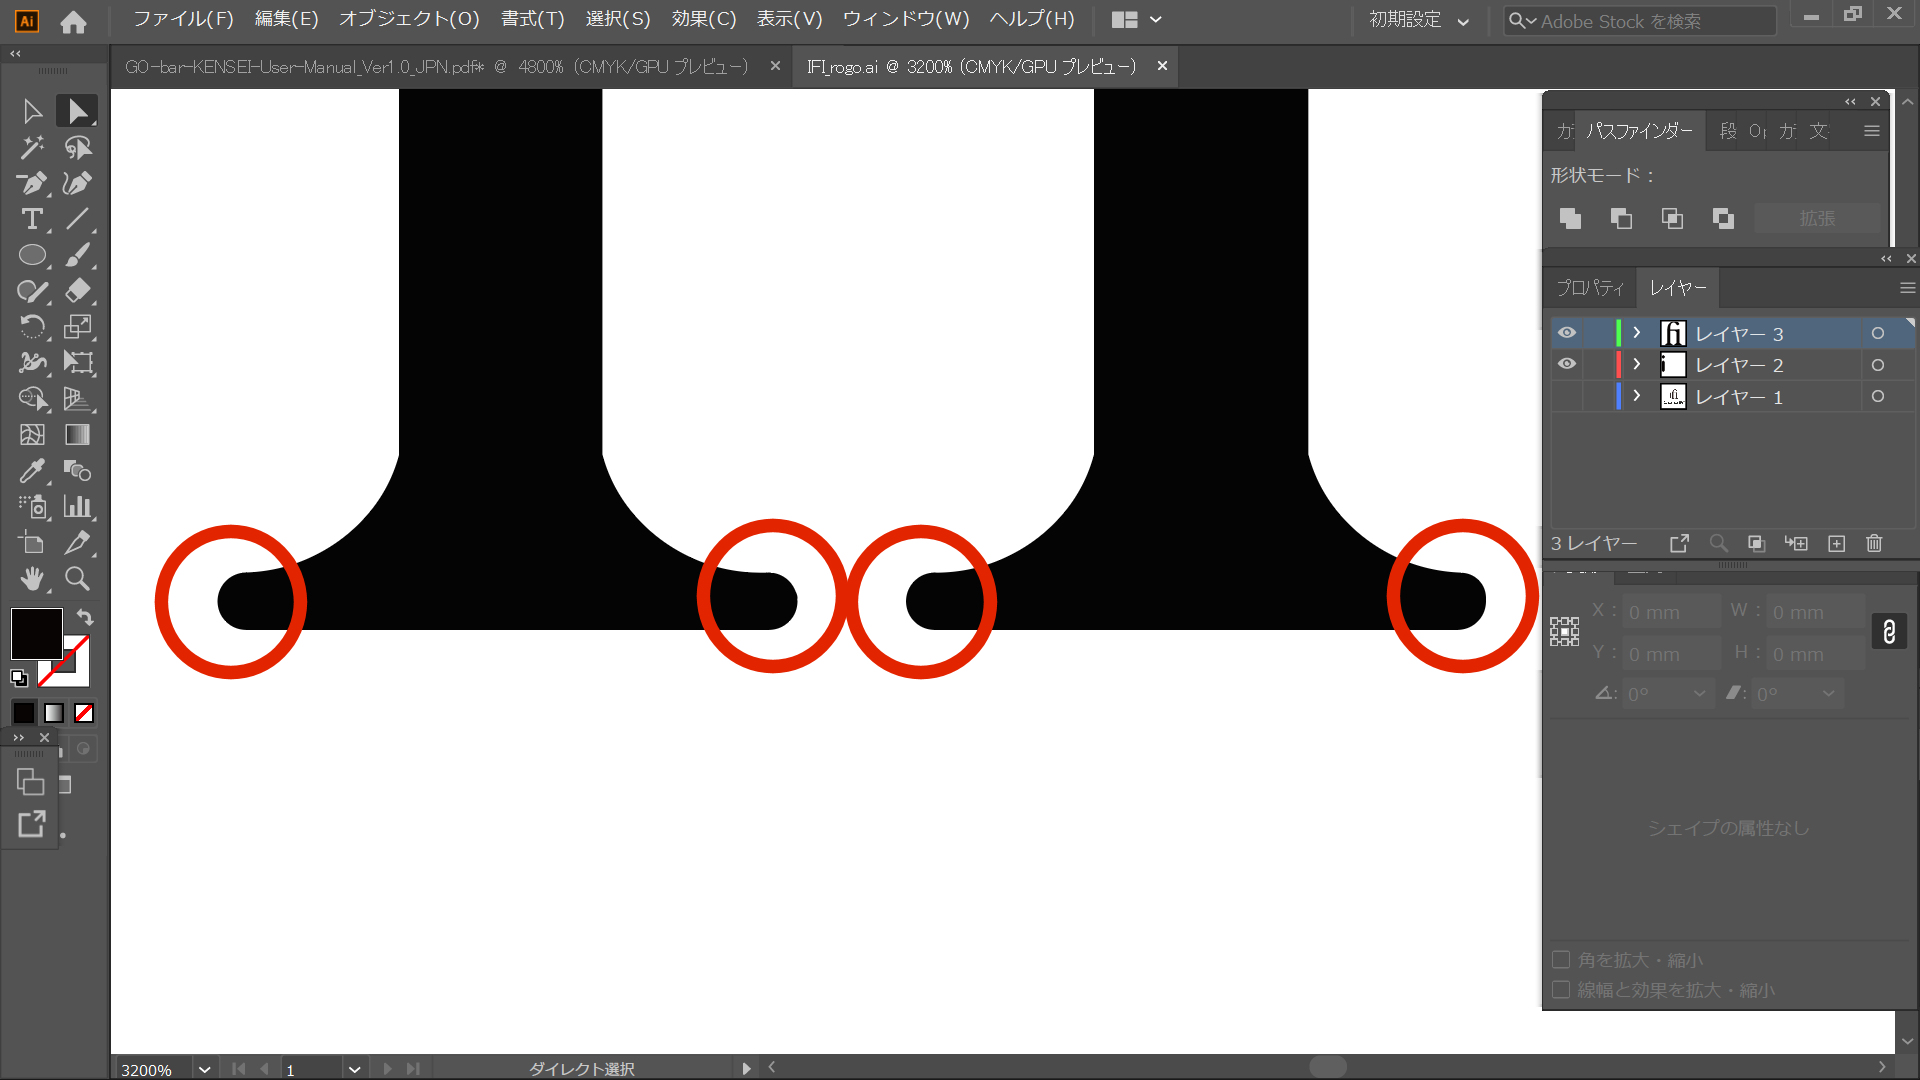Select the Hand tool

(x=32, y=579)
